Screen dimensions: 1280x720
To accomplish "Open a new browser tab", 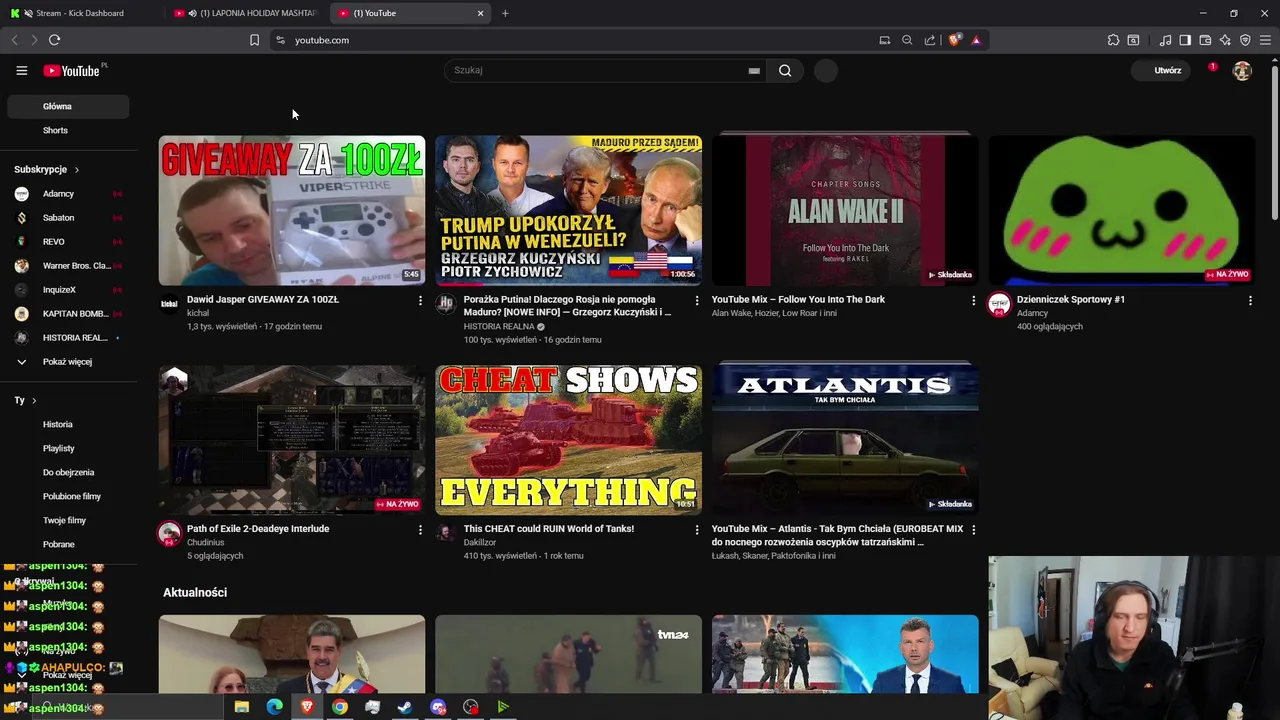I will coord(505,13).
